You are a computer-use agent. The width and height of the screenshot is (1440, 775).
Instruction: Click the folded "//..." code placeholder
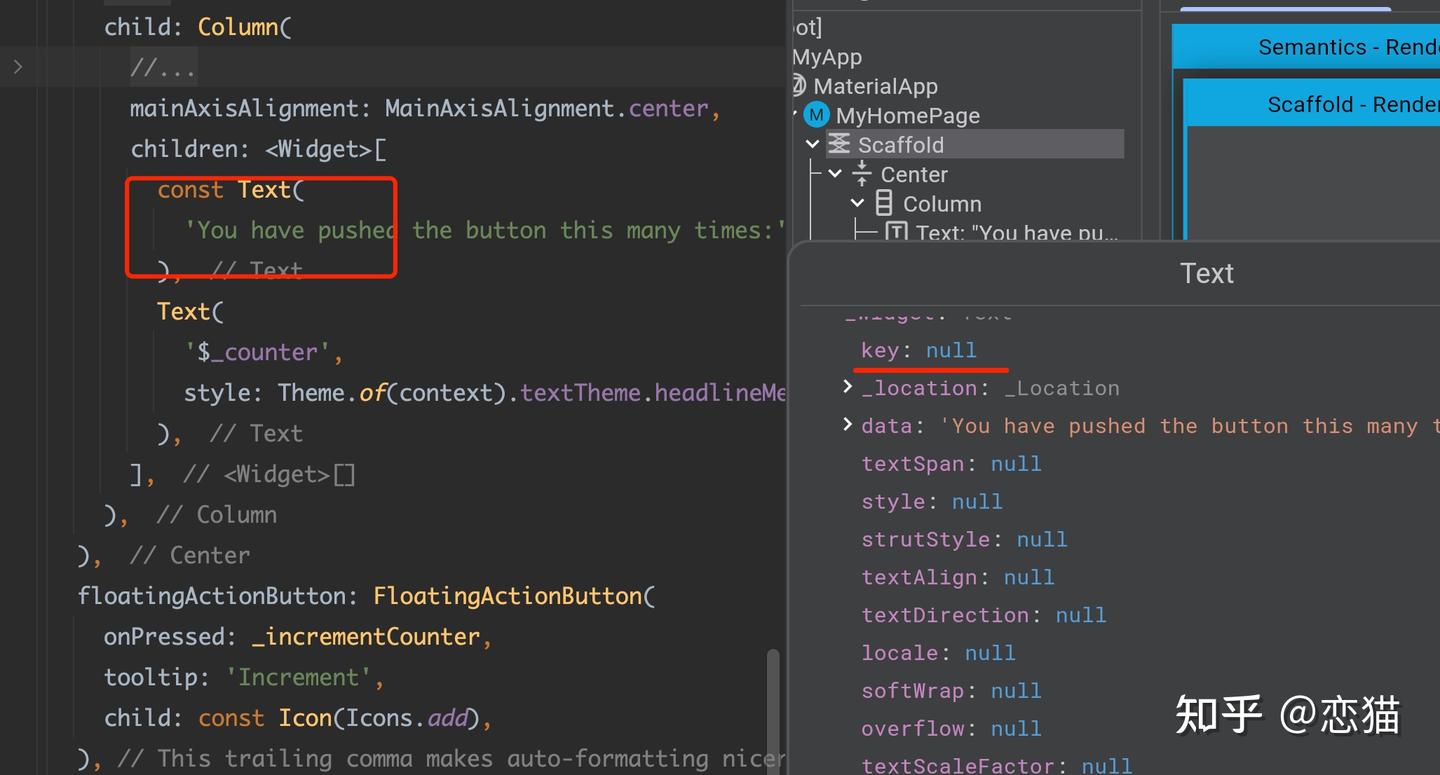(x=163, y=68)
